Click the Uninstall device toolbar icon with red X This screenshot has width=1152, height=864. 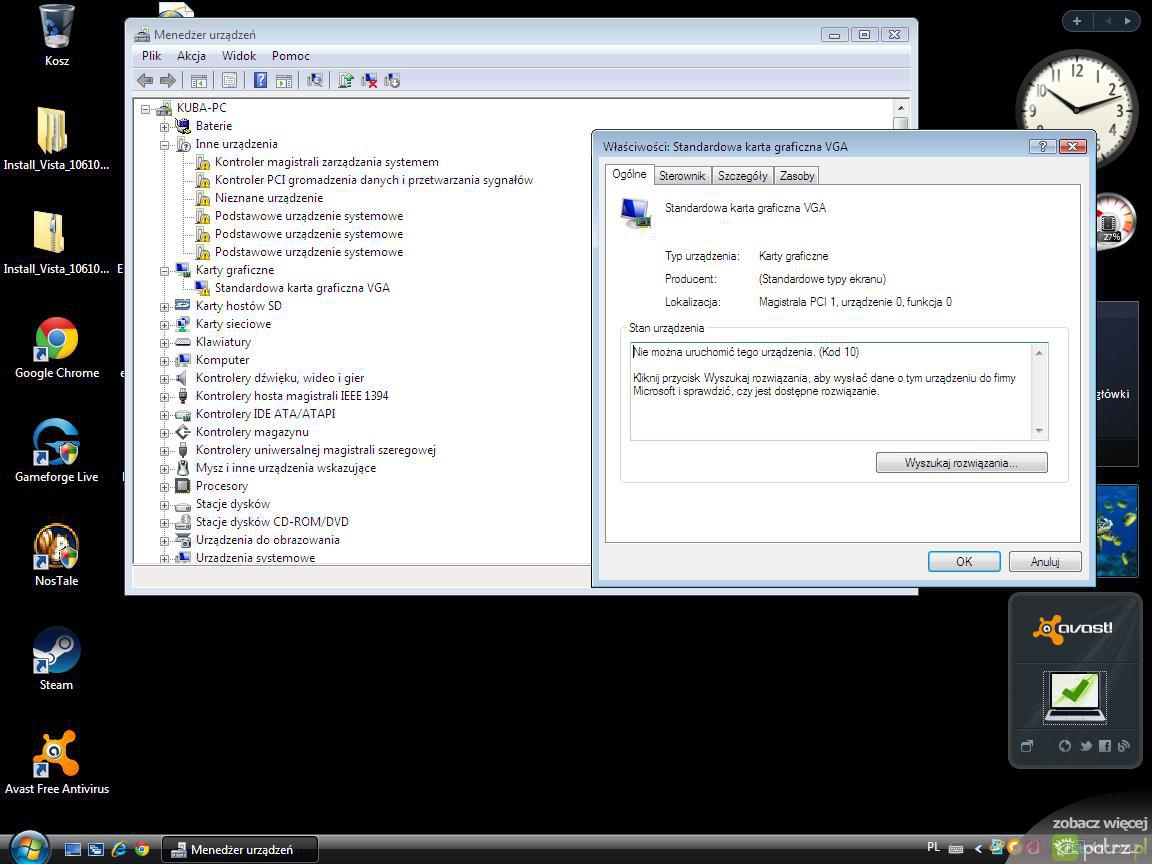tap(369, 80)
